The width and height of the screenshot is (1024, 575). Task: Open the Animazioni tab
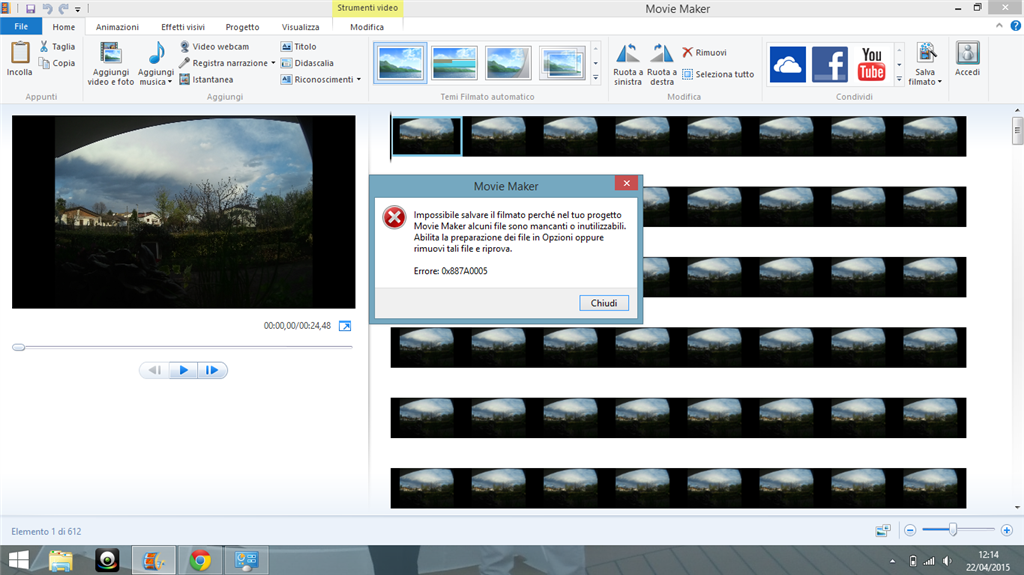(117, 27)
